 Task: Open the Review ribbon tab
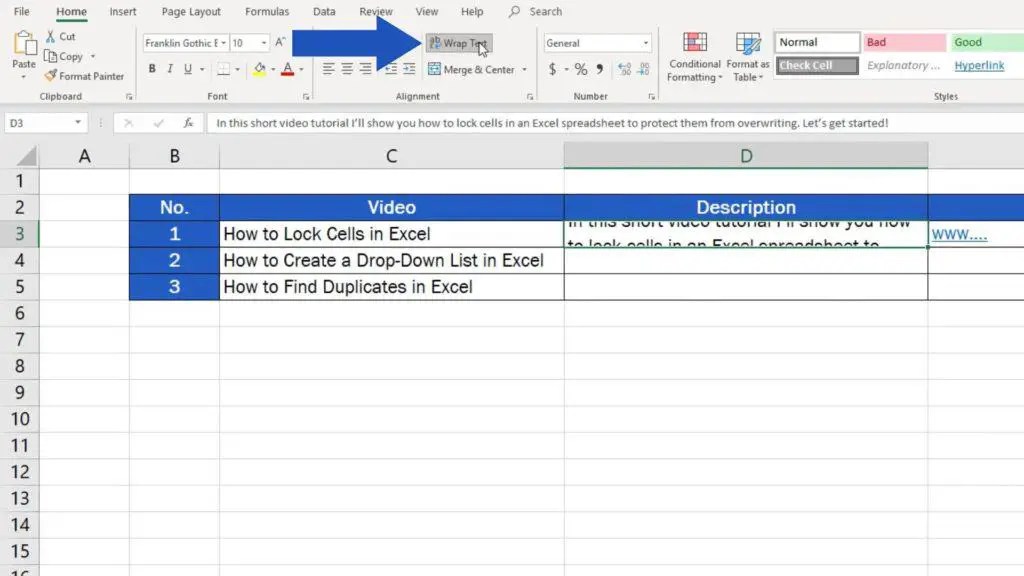point(375,12)
